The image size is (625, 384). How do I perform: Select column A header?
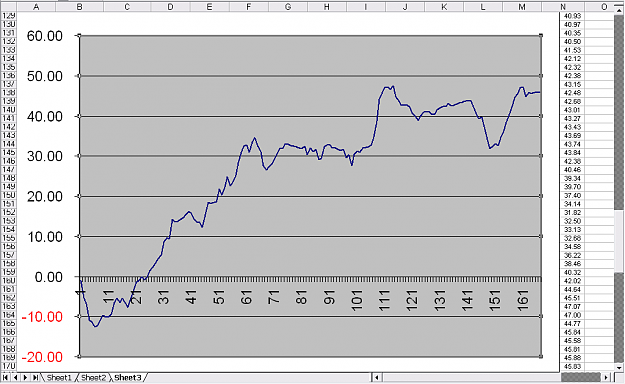click(x=36, y=7)
